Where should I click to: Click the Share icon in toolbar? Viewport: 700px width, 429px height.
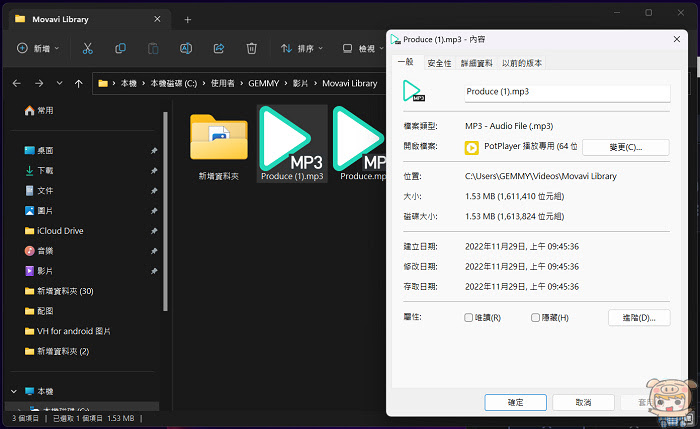click(x=219, y=48)
